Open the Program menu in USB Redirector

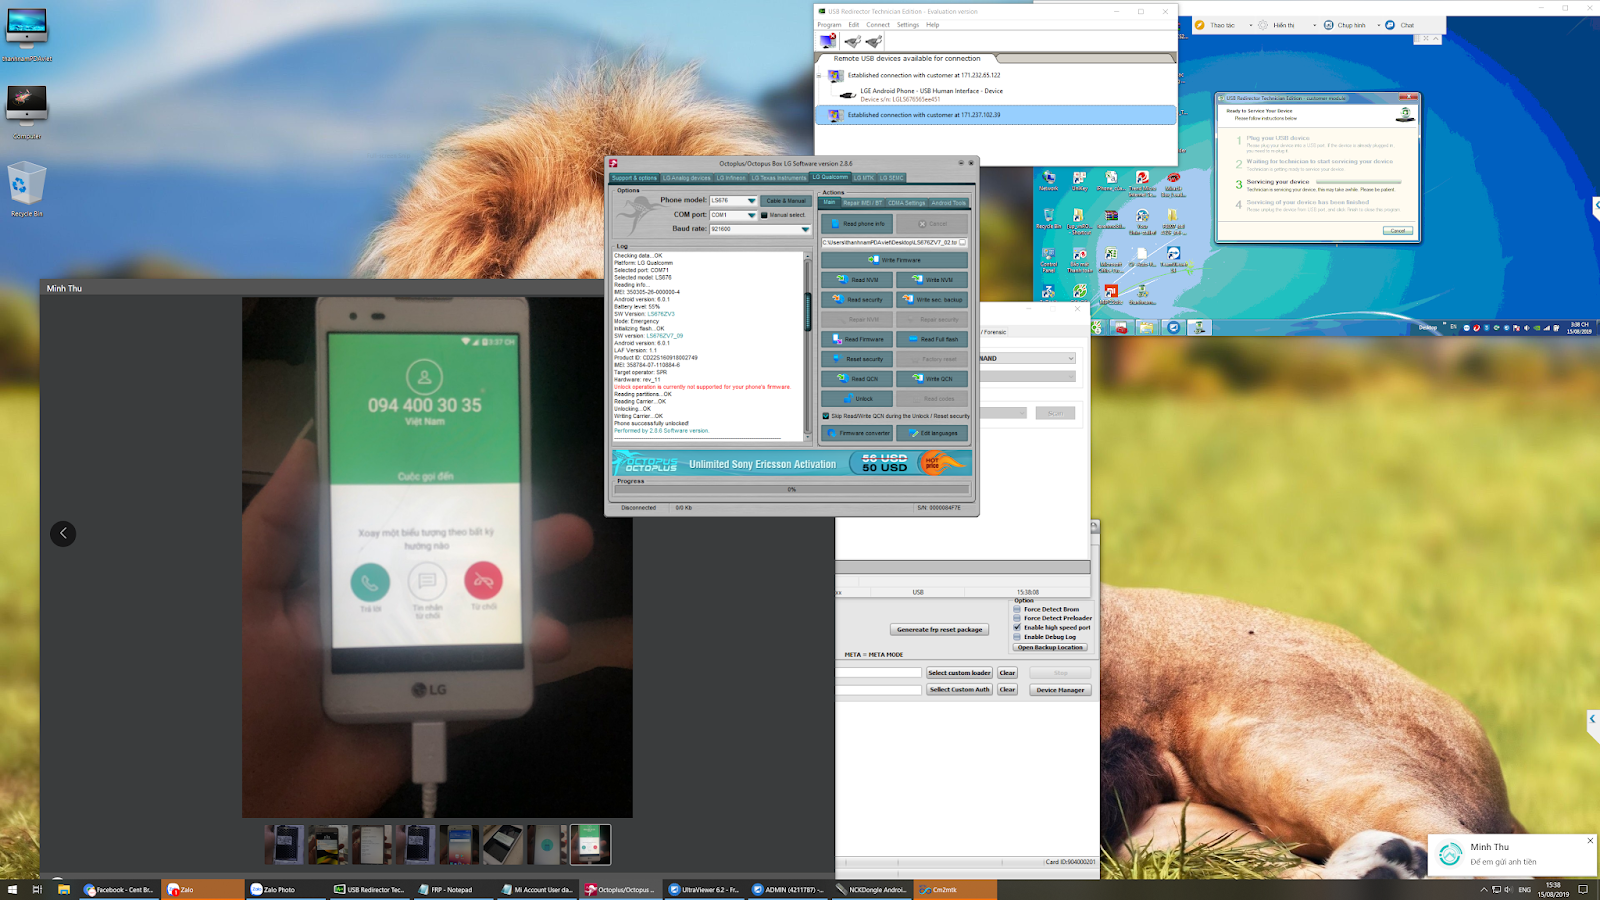[829, 25]
